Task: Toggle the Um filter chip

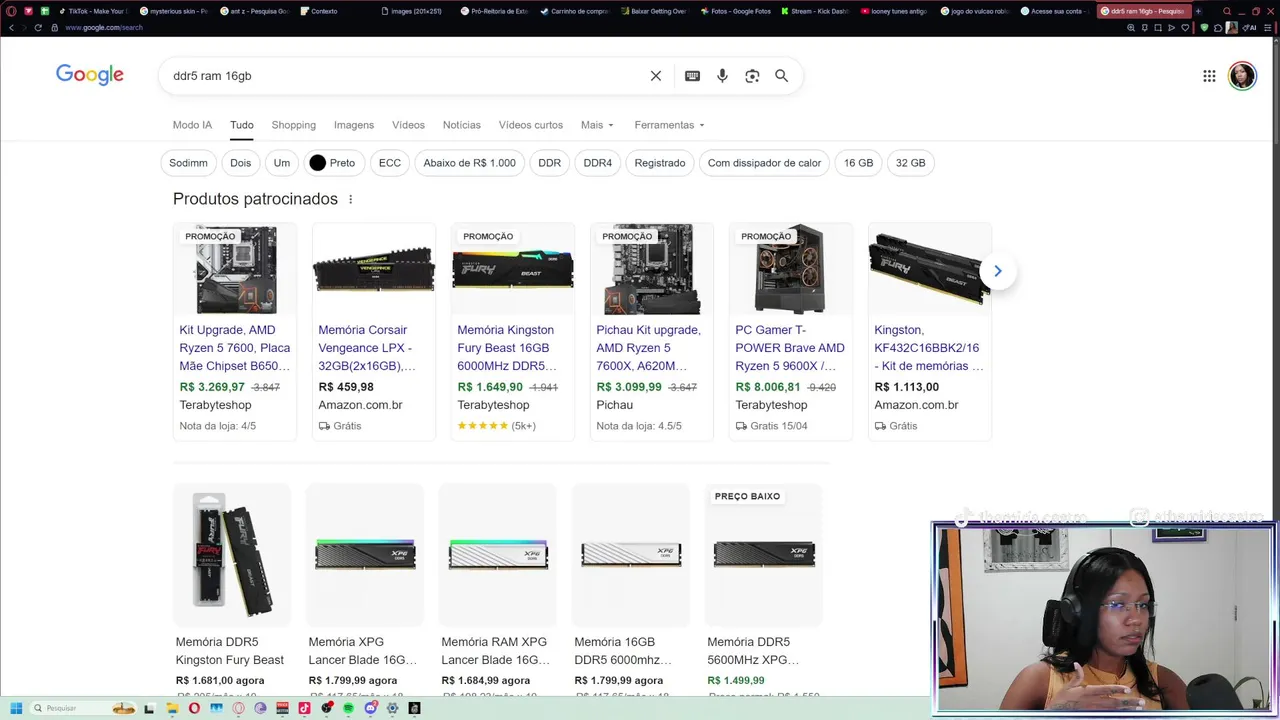Action: tap(282, 163)
